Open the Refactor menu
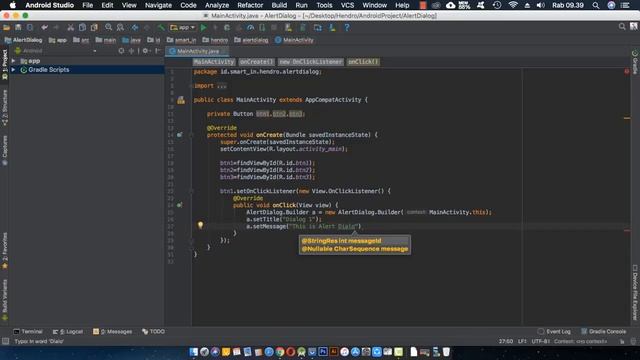Screen dimensions: 640x360 pyautogui.click(x=250, y=5)
